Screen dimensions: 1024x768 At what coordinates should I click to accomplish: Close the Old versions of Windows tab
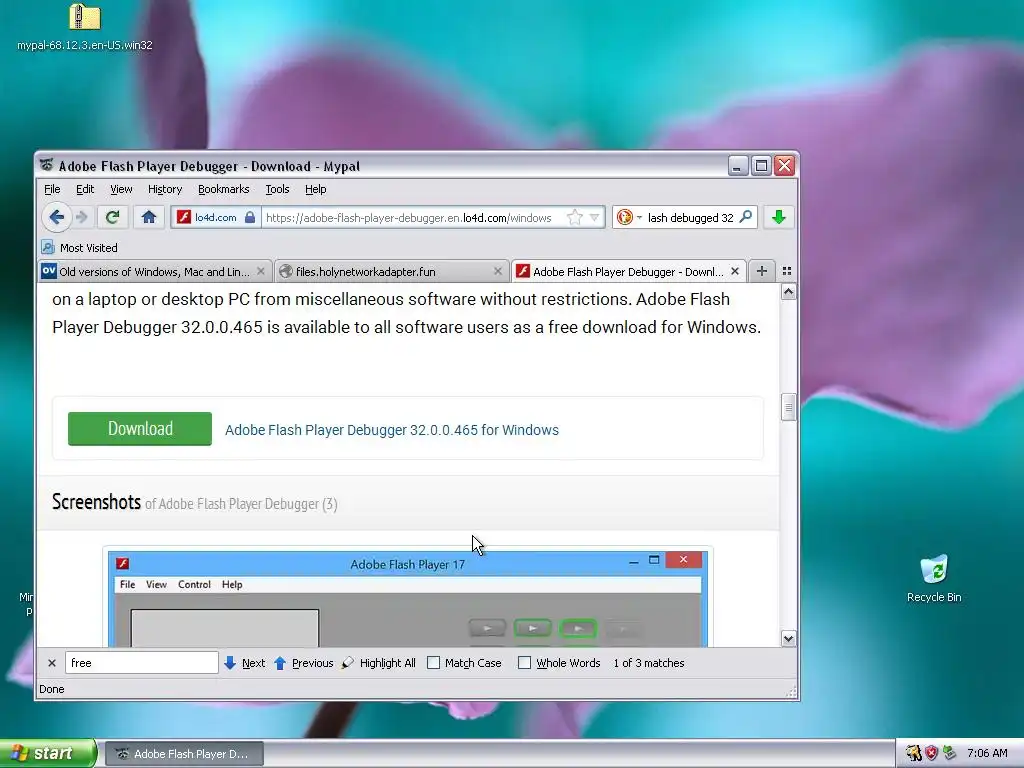click(x=261, y=271)
